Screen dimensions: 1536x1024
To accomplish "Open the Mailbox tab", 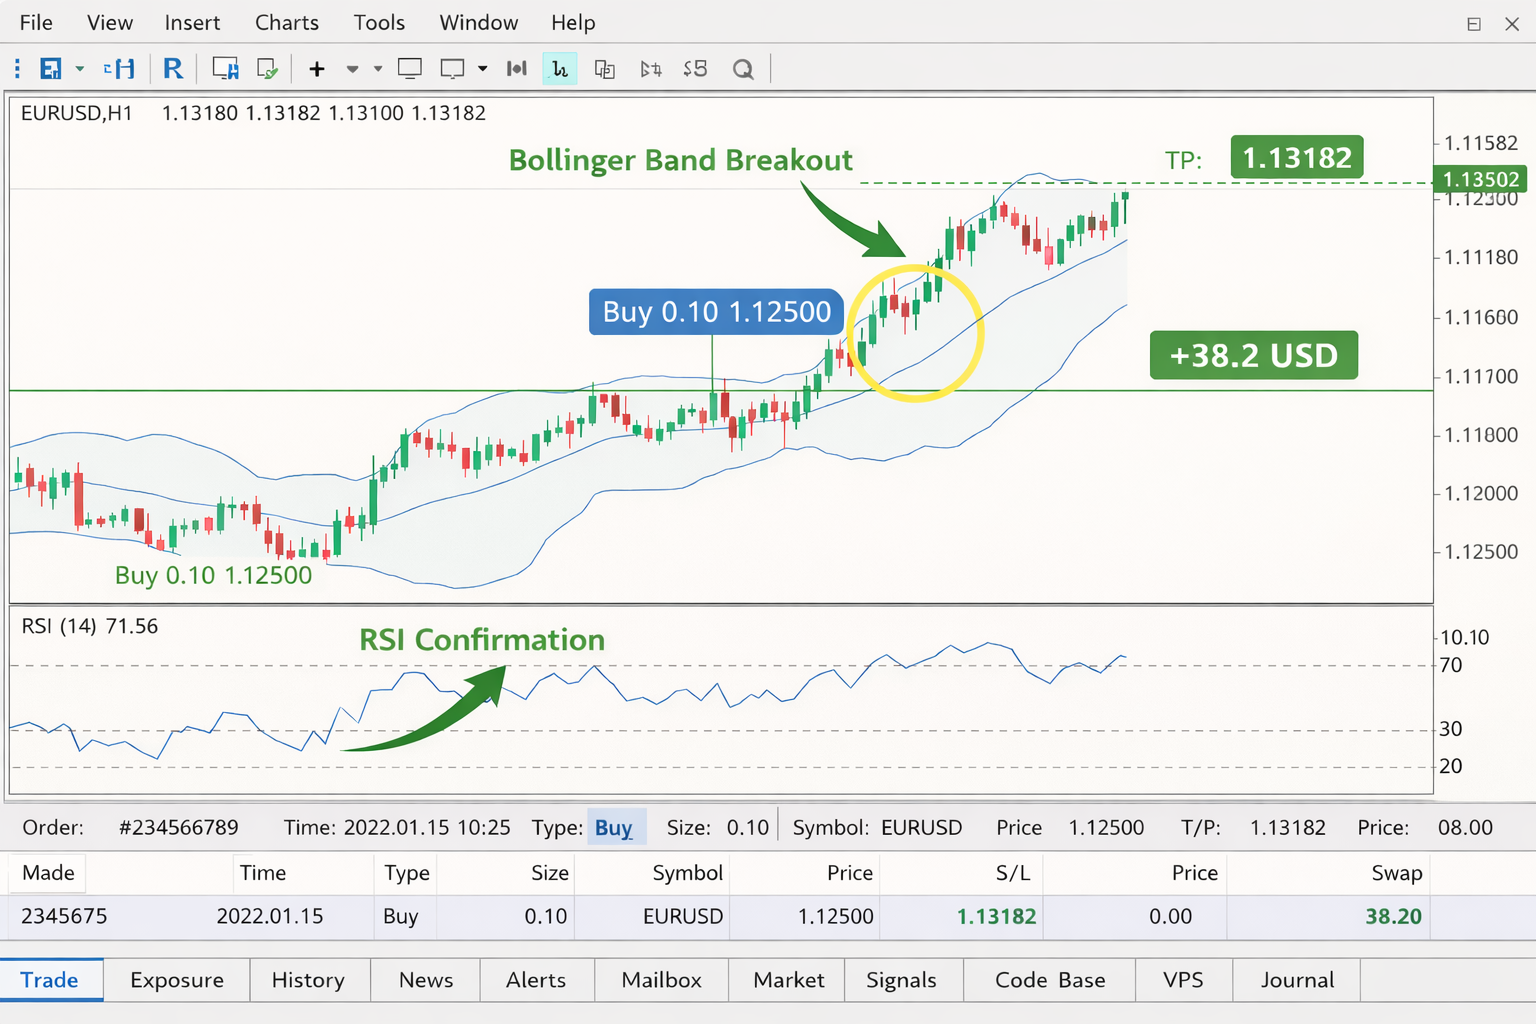I will tap(662, 980).
